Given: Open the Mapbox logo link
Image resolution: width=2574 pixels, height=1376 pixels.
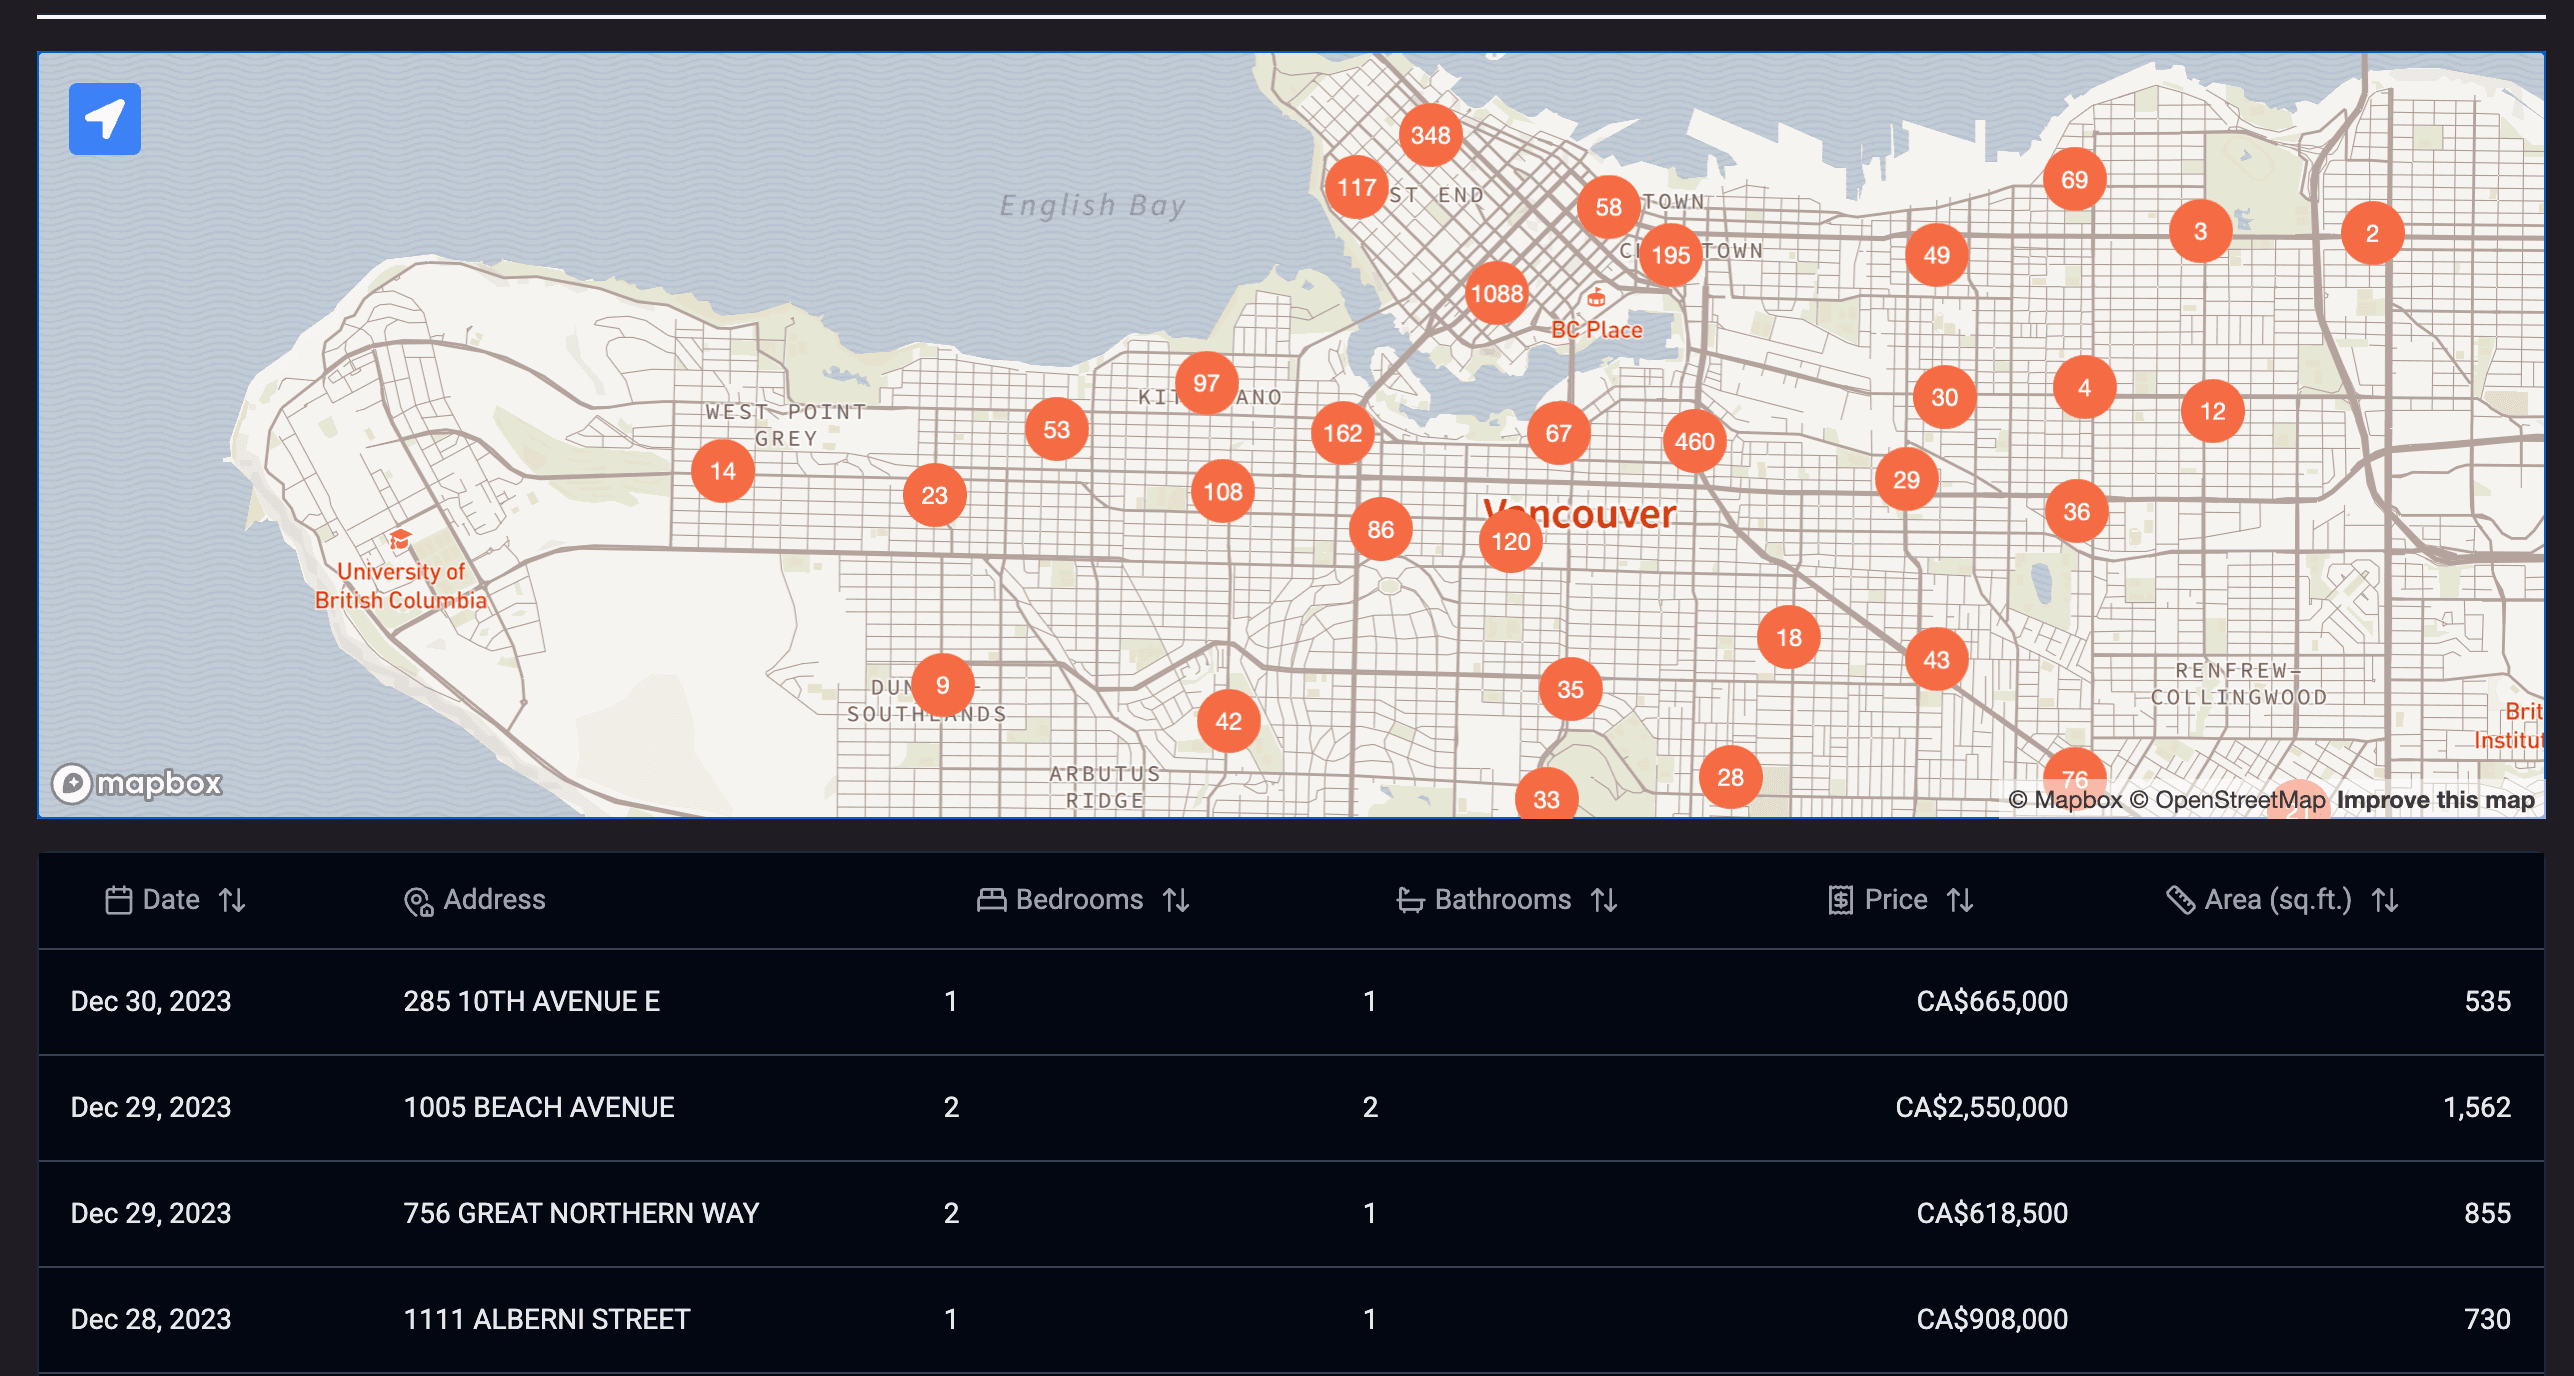Looking at the screenshot, I should tap(137, 783).
